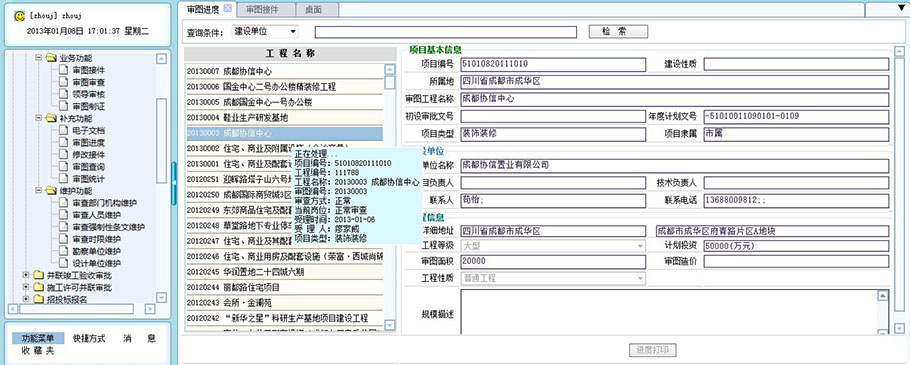
Task: Select list row 20130006 国金中心二号办公楼精装修工程
Action: (x=284, y=87)
